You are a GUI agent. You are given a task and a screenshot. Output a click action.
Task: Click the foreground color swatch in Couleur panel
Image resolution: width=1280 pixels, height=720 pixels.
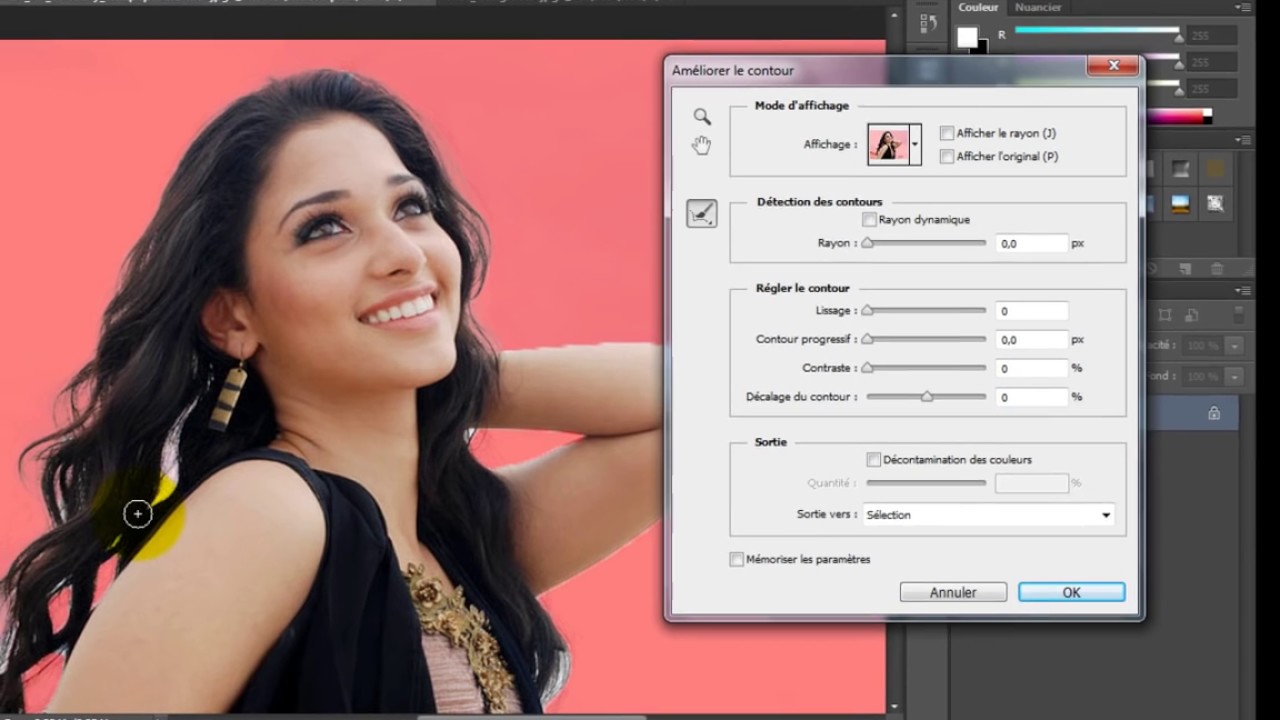pyautogui.click(x=967, y=38)
